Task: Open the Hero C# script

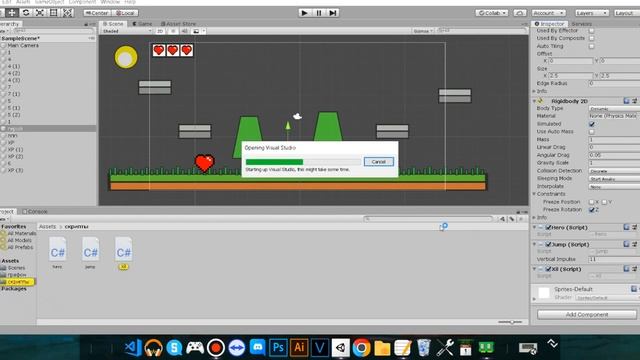Action: [57, 253]
